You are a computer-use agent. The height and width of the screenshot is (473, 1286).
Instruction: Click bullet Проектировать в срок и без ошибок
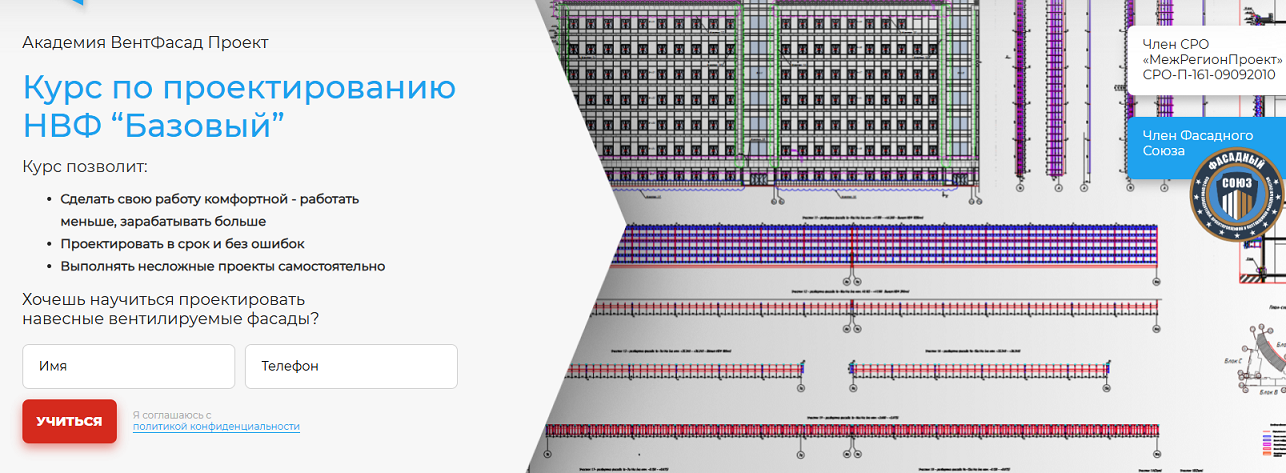click(182, 243)
